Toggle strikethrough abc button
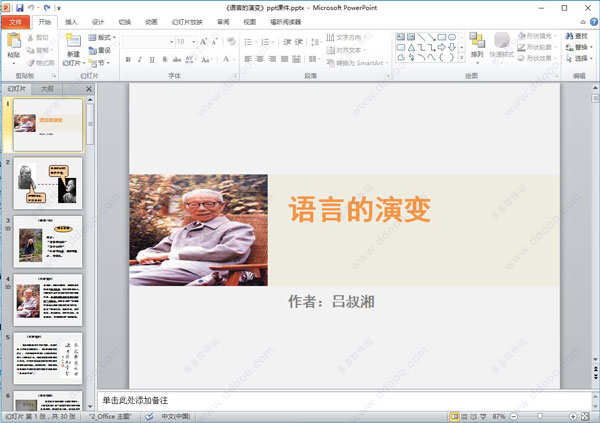Viewport: 600px width, 423px height. pyautogui.click(x=177, y=59)
